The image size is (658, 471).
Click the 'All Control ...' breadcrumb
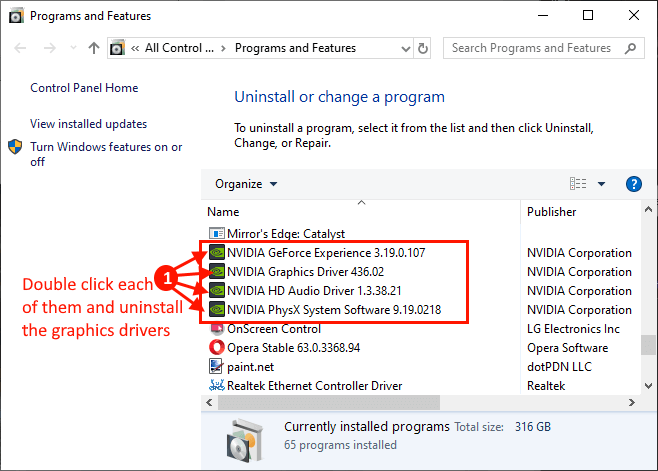coord(179,48)
